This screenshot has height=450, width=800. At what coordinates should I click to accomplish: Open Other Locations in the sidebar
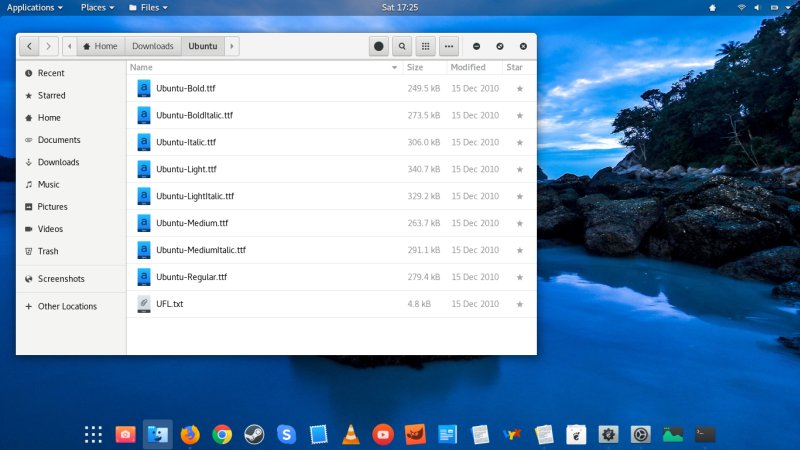pyautogui.click(x=67, y=306)
